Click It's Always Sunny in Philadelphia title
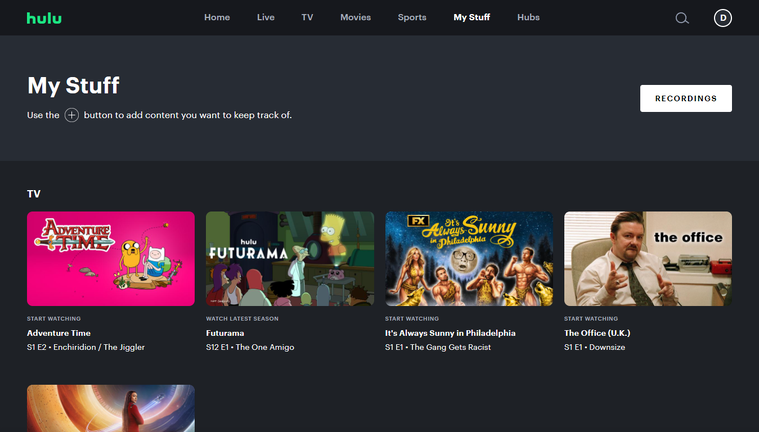The width and height of the screenshot is (759, 432). click(450, 333)
